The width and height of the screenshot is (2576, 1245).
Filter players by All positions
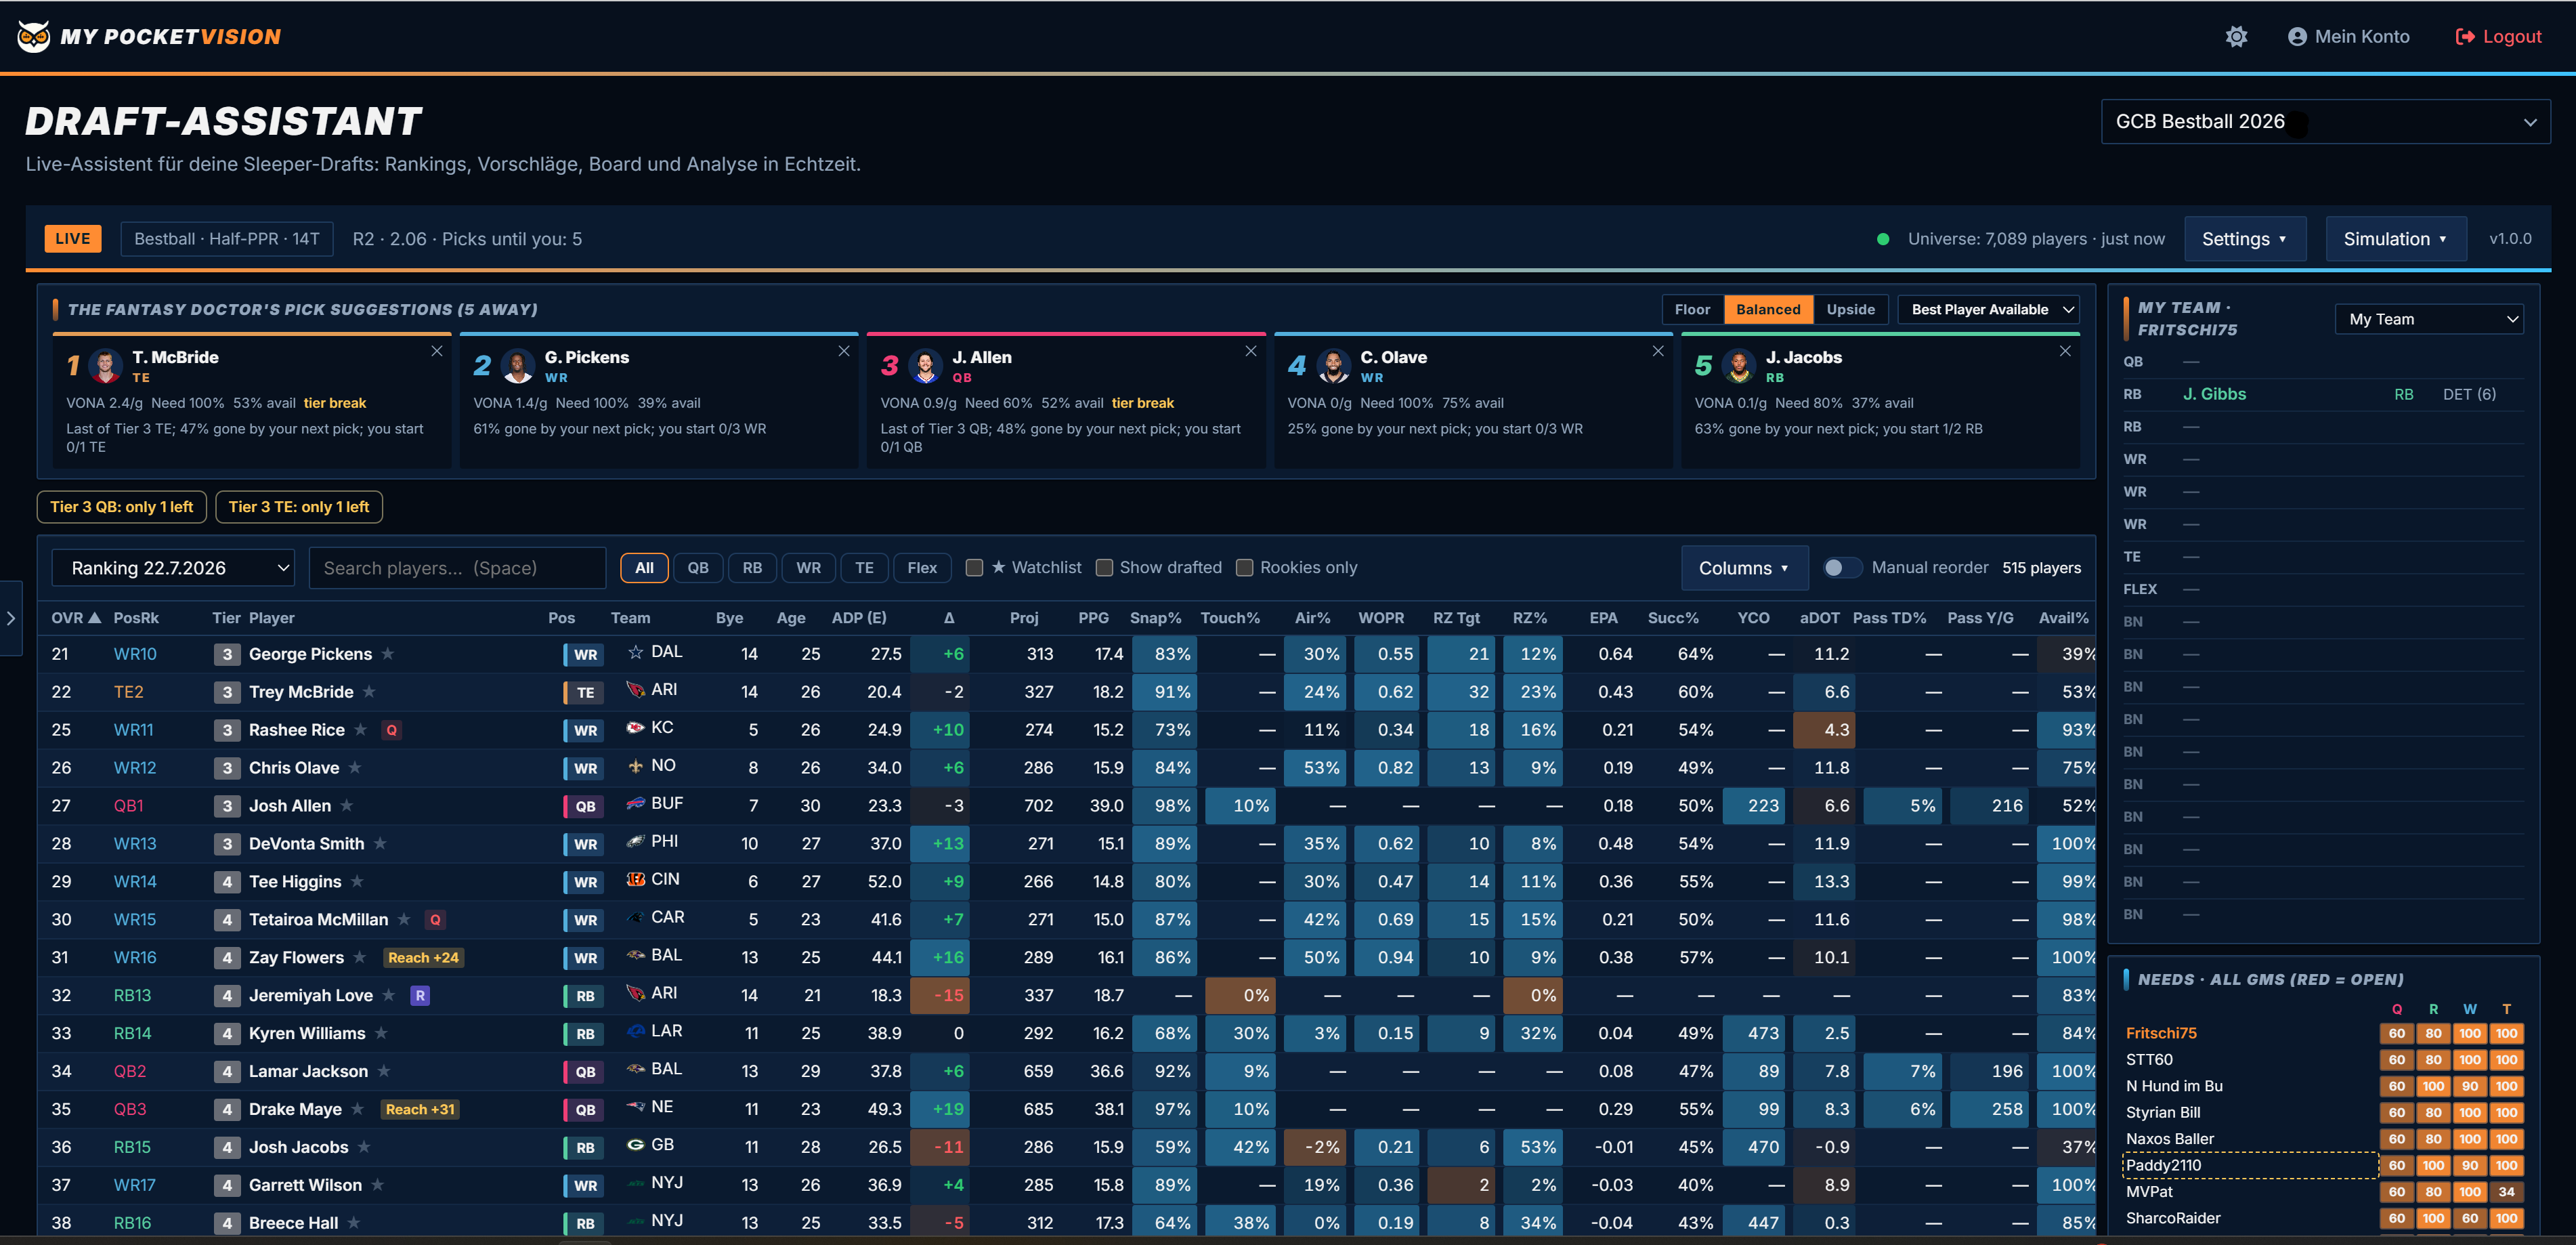click(644, 568)
